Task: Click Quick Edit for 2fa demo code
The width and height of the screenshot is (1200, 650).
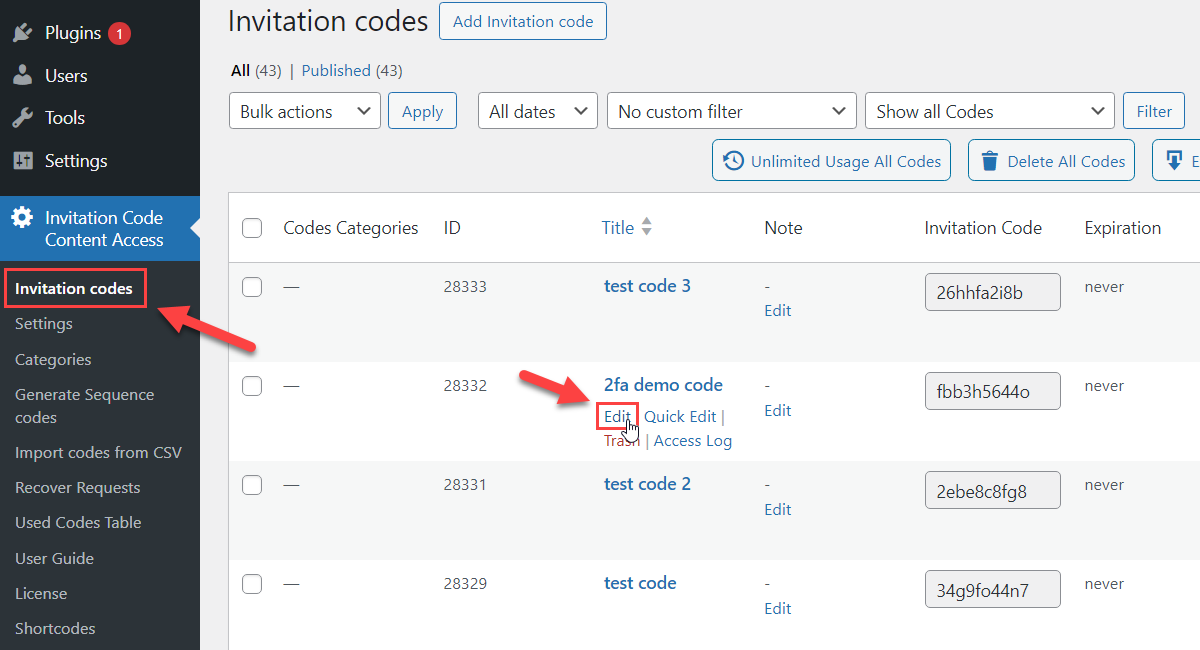Action: pyautogui.click(x=680, y=416)
